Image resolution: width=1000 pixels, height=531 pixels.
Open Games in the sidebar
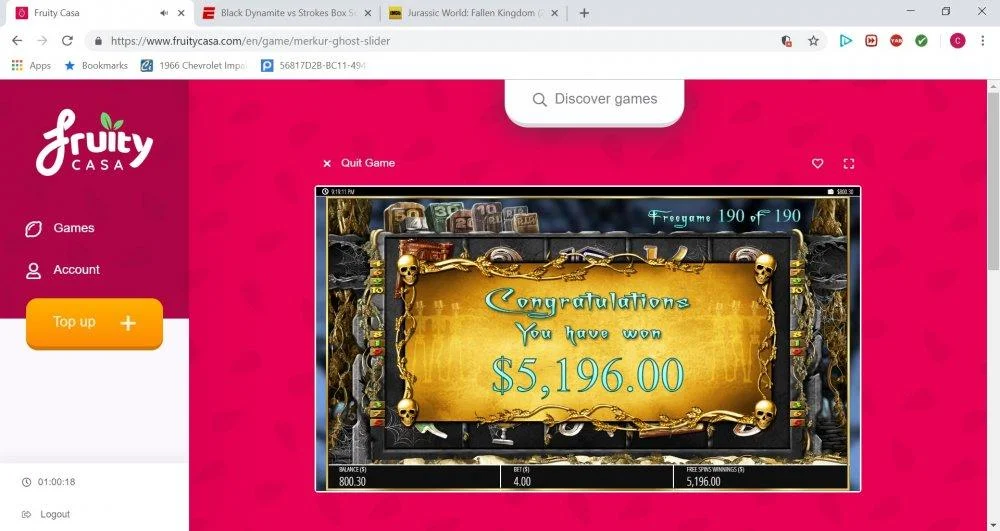59,228
